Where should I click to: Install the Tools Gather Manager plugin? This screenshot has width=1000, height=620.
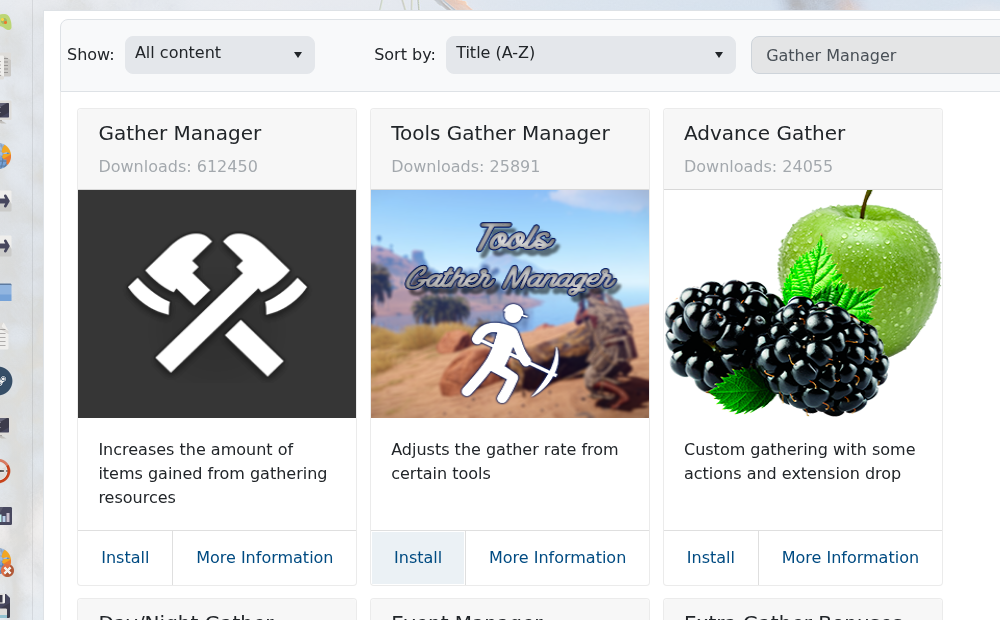418,557
